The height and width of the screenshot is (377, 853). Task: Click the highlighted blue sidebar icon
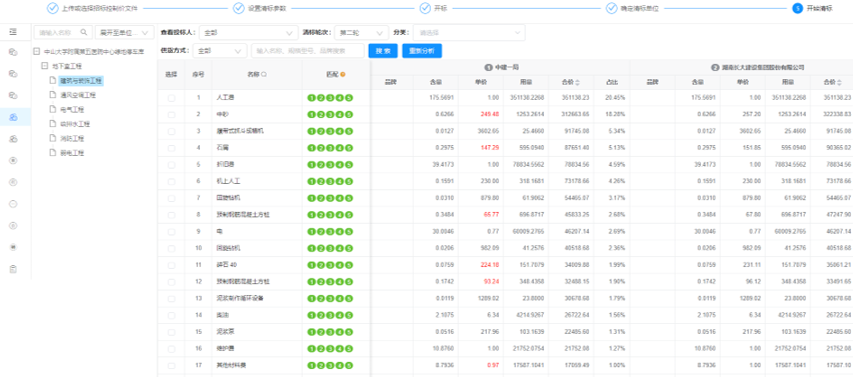tap(13, 117)
